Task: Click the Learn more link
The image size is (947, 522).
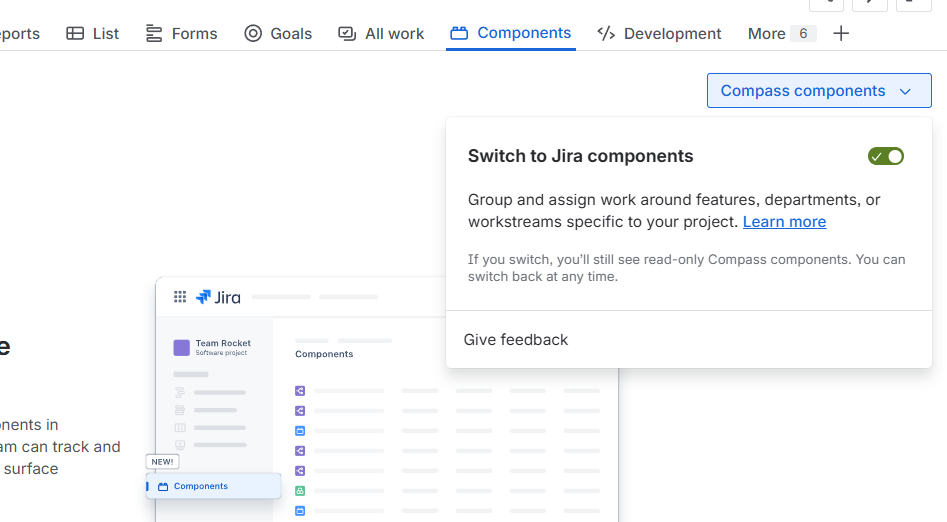Action: click(x=784, y=222)
